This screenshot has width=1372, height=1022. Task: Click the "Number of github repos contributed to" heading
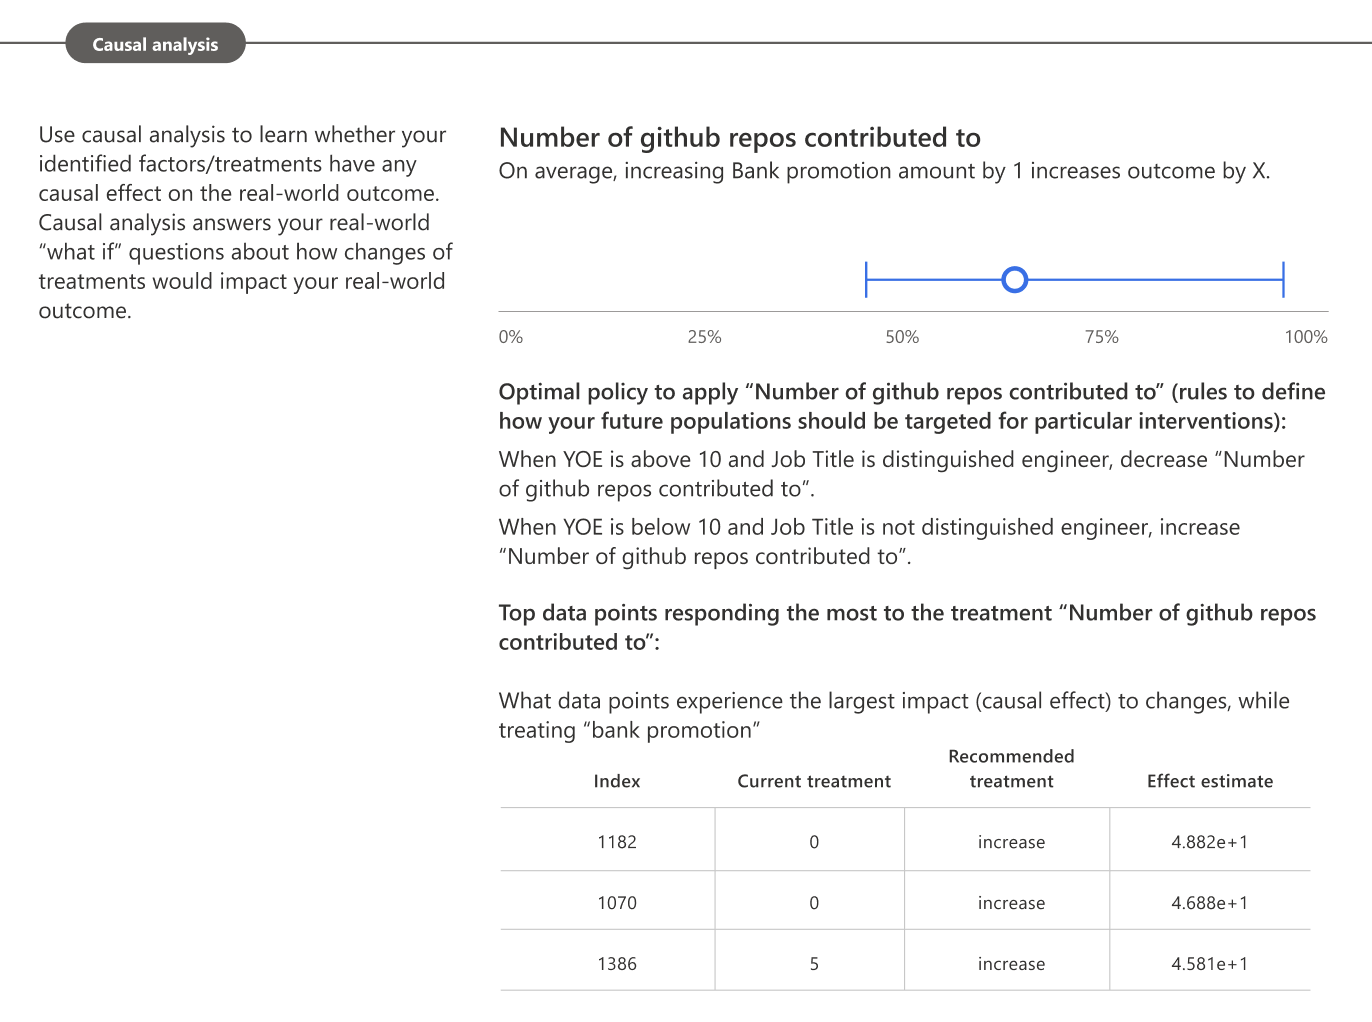tap(739, 138)
